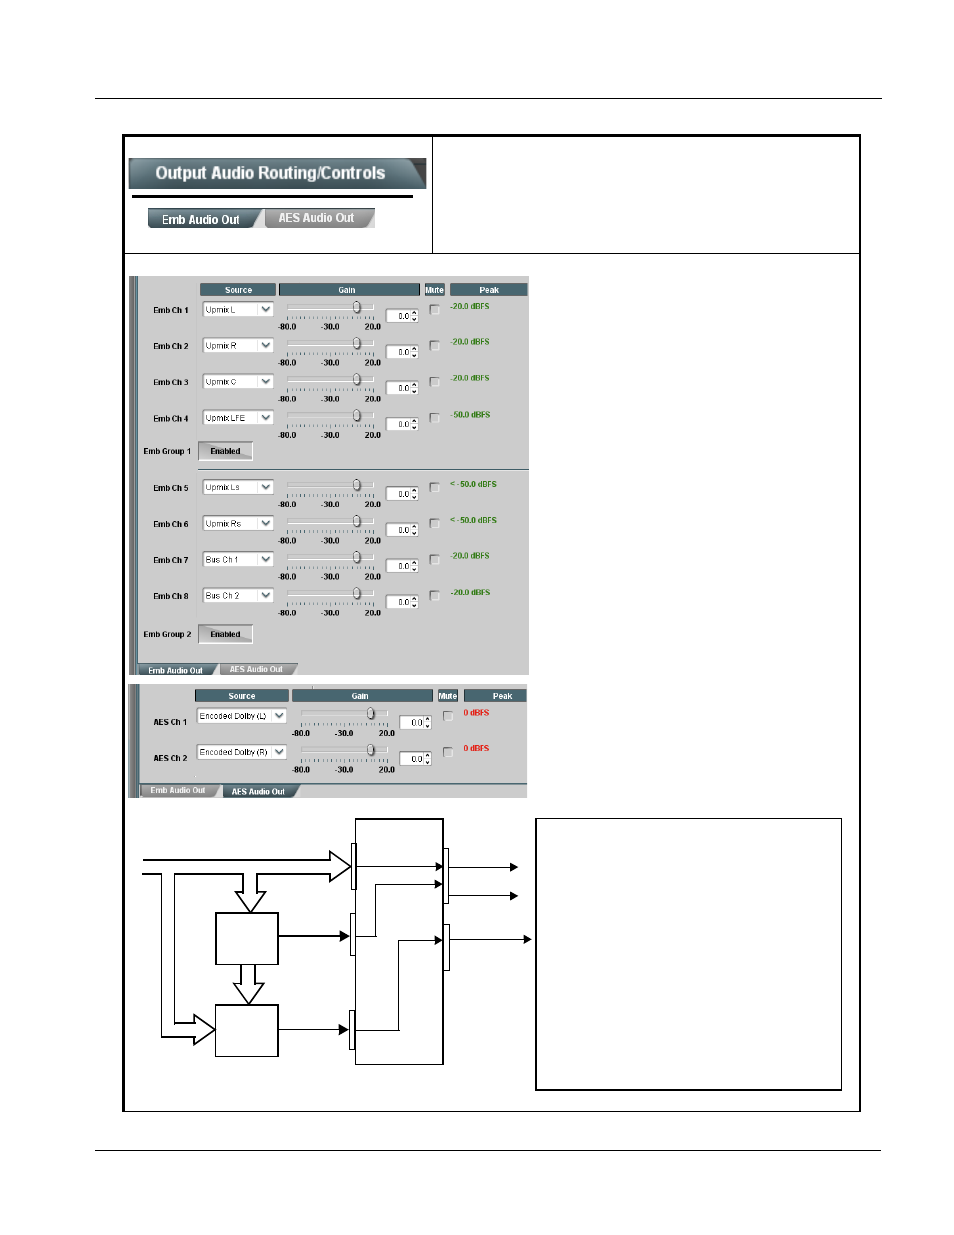
Task: Open Emb Ch 6 source dropdown (Upmix Rs)
Action: coord(238,524)
